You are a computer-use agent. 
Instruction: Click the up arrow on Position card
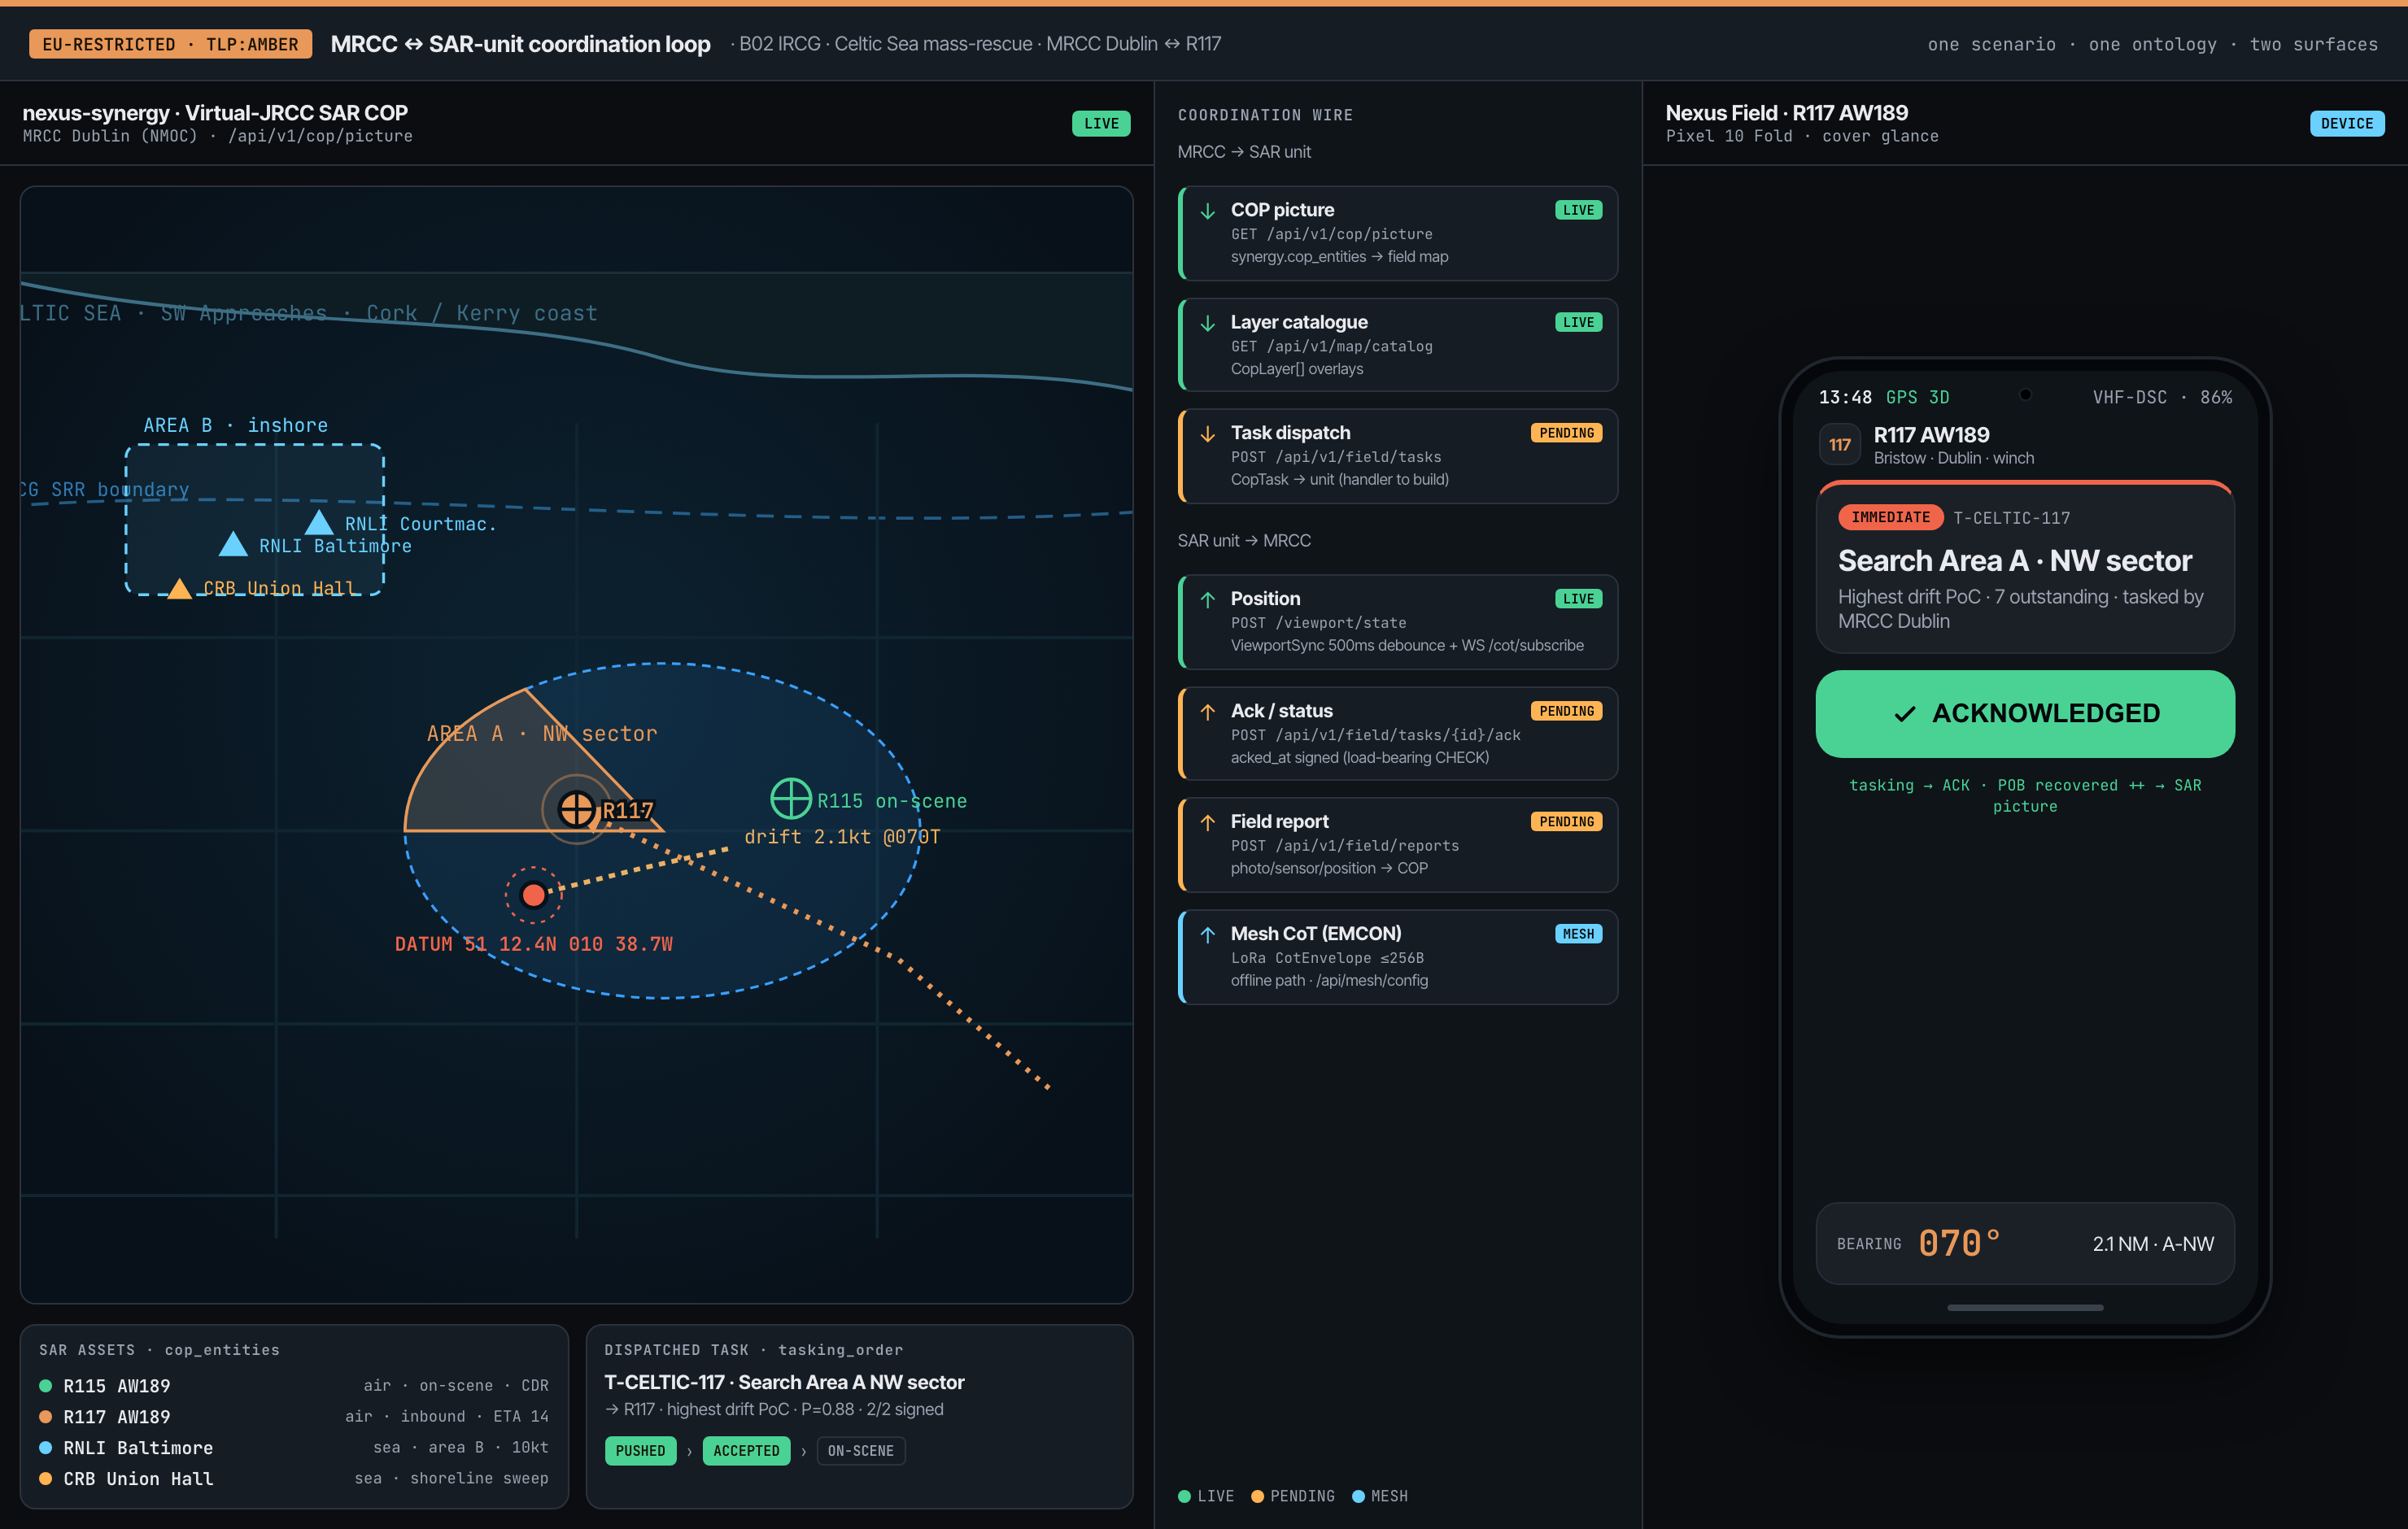pos(1208,600)
